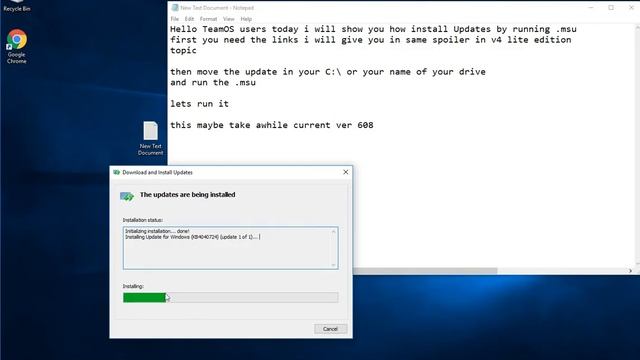The image size is (640, 360).
Task: Click the Notepad title bar icon
Action: [x=175, y=8]
